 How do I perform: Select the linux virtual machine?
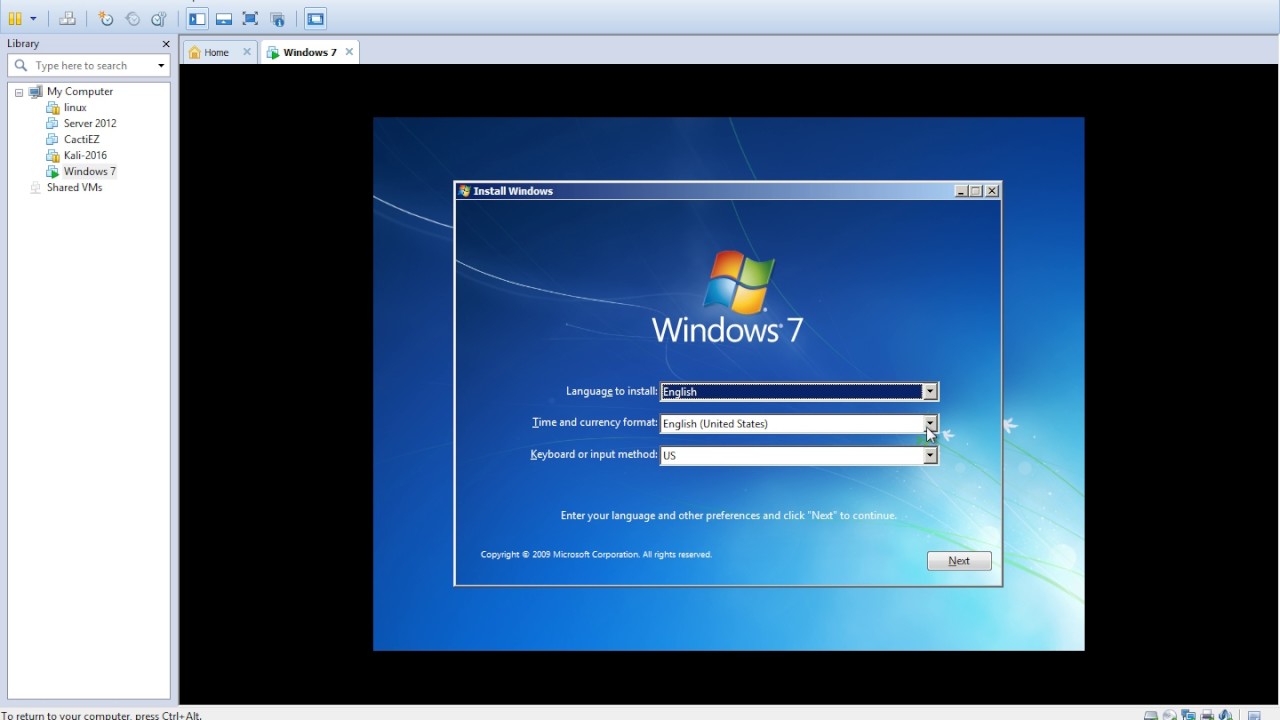(x=75, y=107)
